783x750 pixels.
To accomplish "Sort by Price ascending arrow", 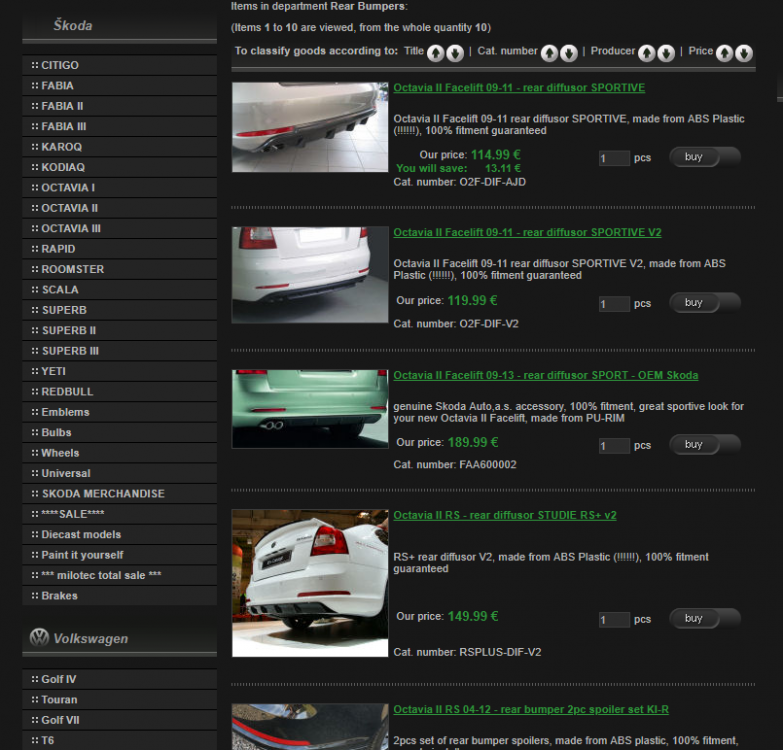I will click(725, 53).
